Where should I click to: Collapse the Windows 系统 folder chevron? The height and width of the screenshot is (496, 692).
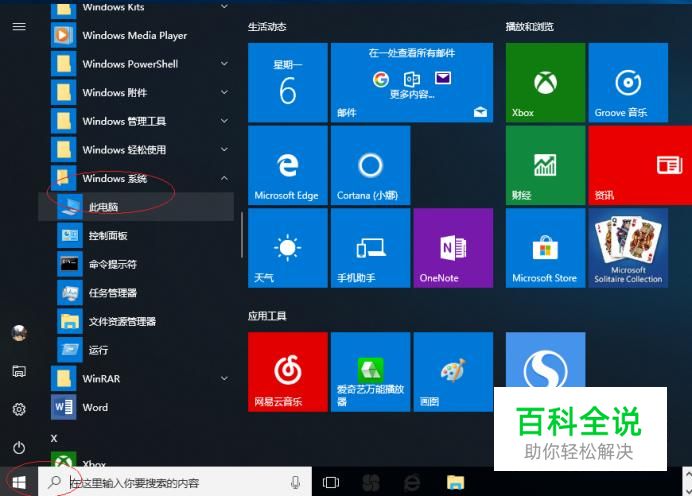(224, 178)
